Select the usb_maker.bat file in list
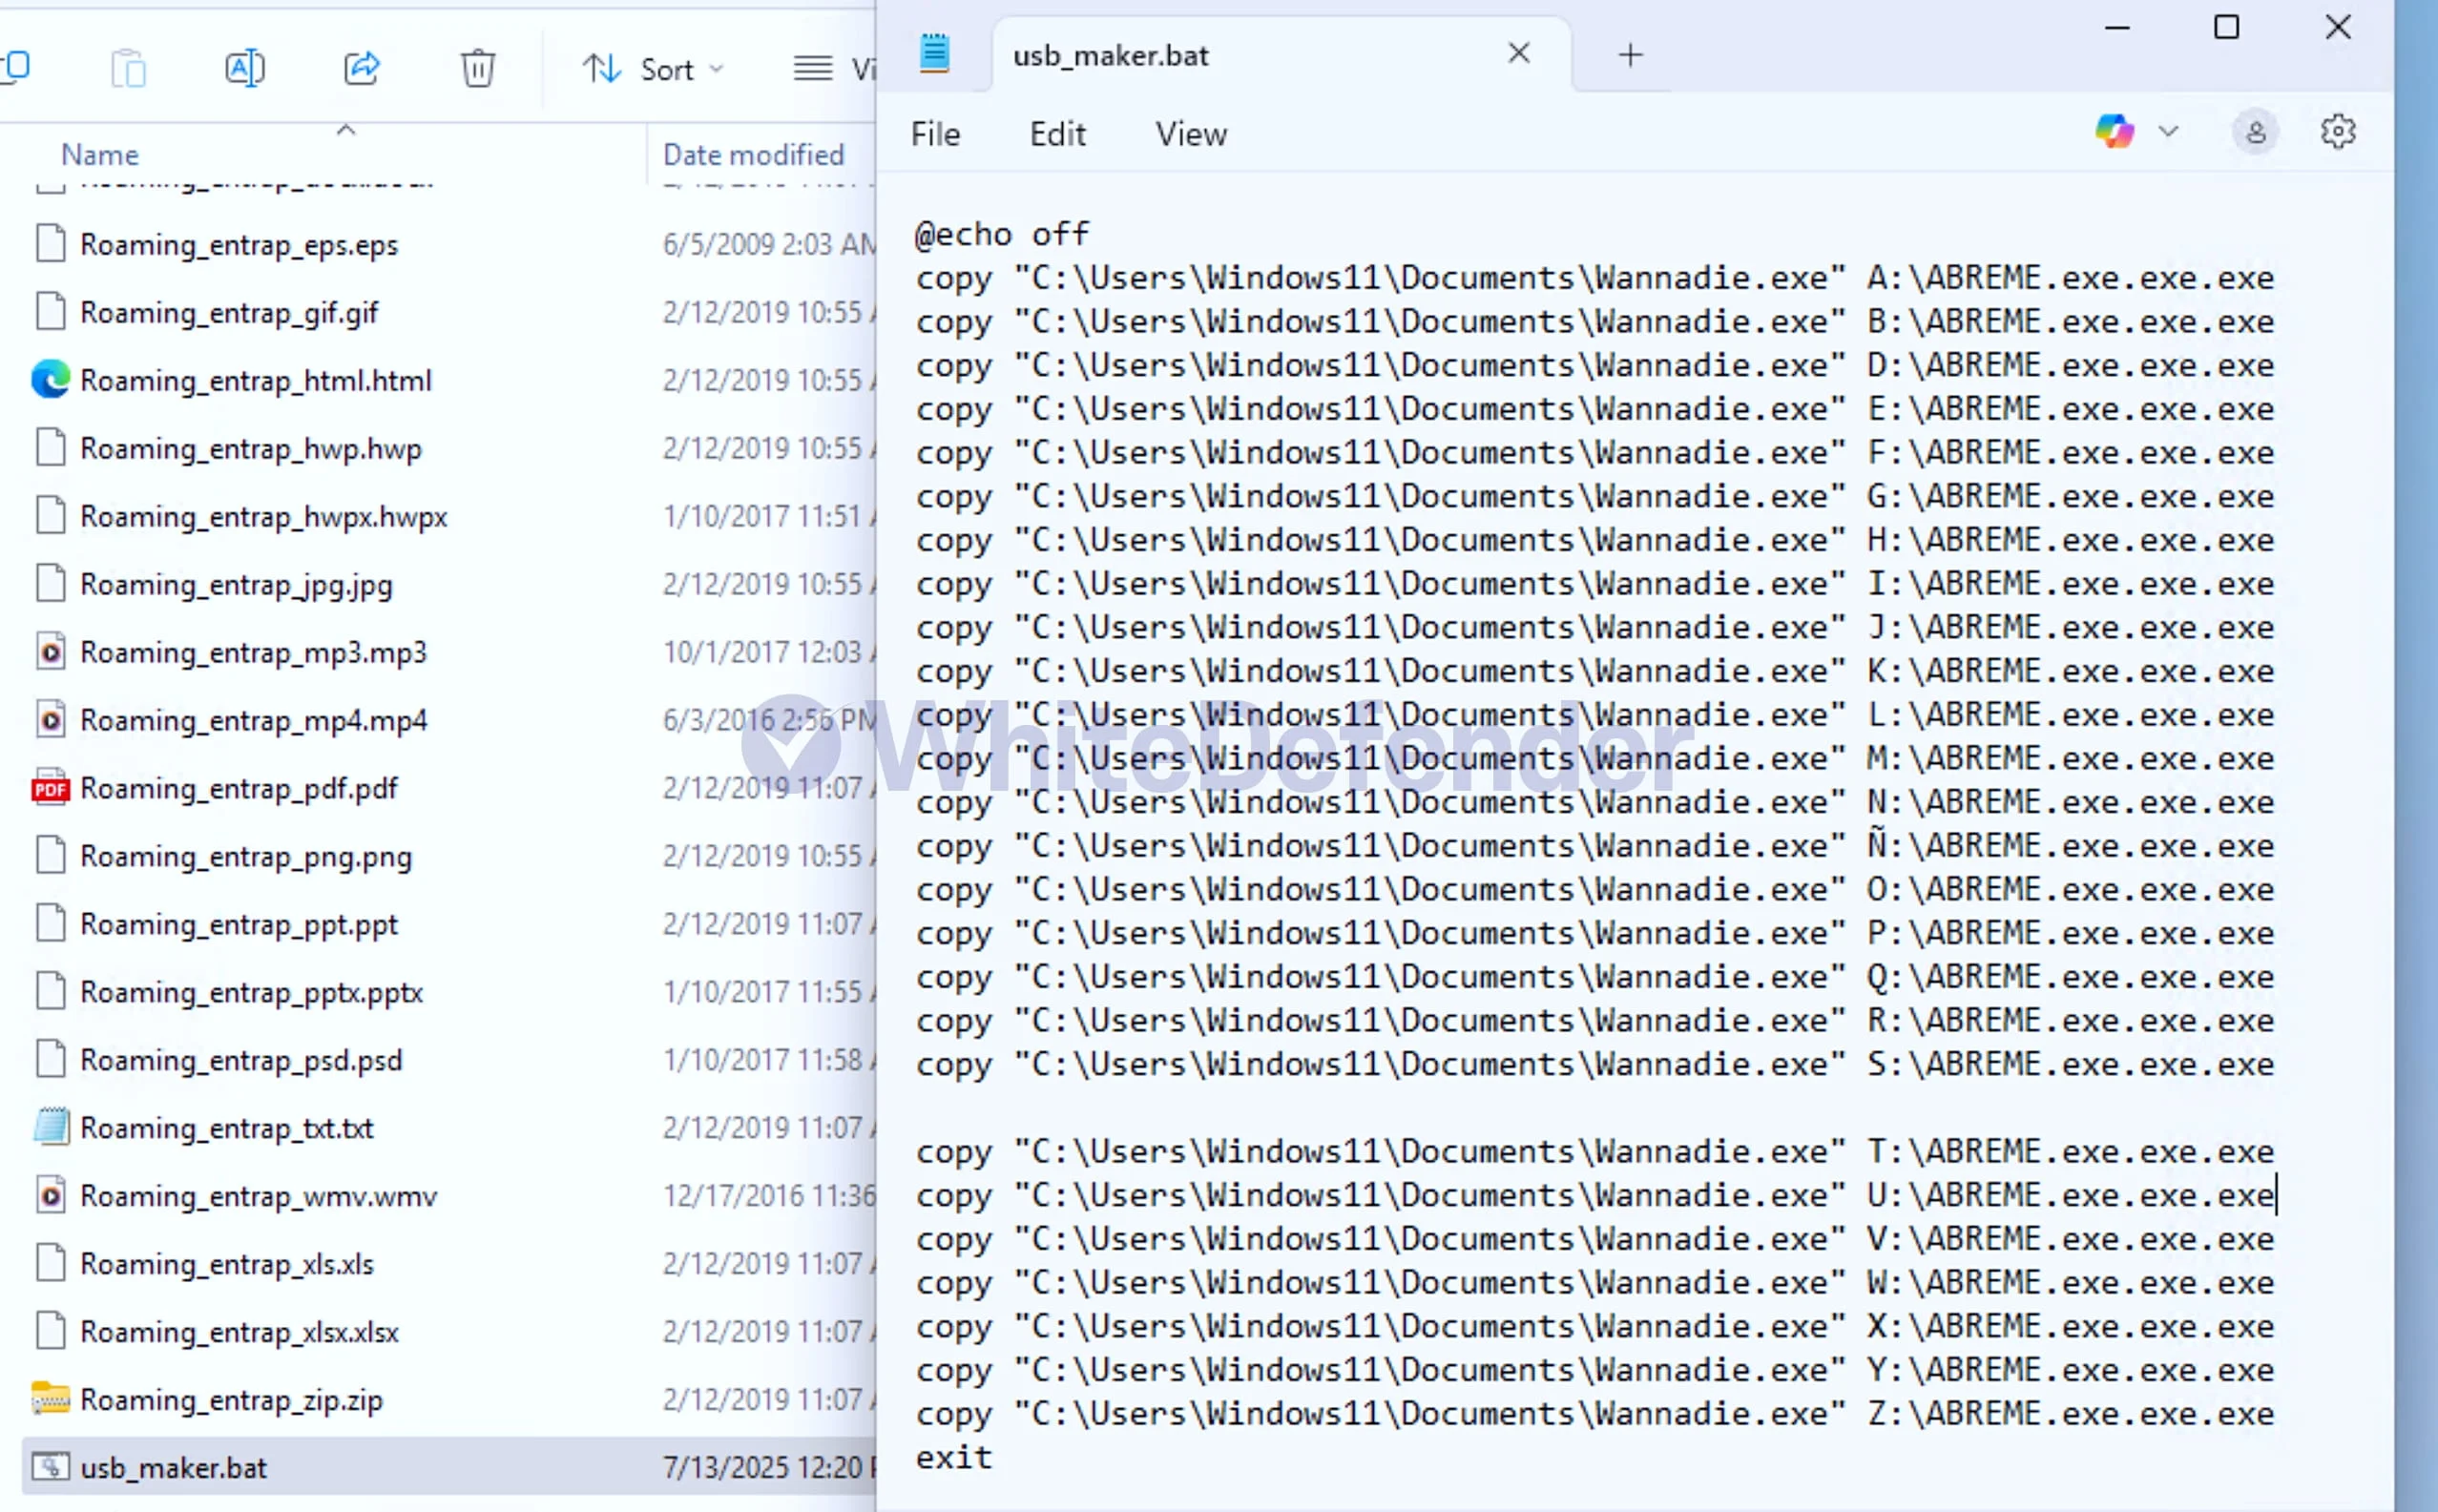This screenshot has width=2438, height=1512. [x=173, y=1467]
